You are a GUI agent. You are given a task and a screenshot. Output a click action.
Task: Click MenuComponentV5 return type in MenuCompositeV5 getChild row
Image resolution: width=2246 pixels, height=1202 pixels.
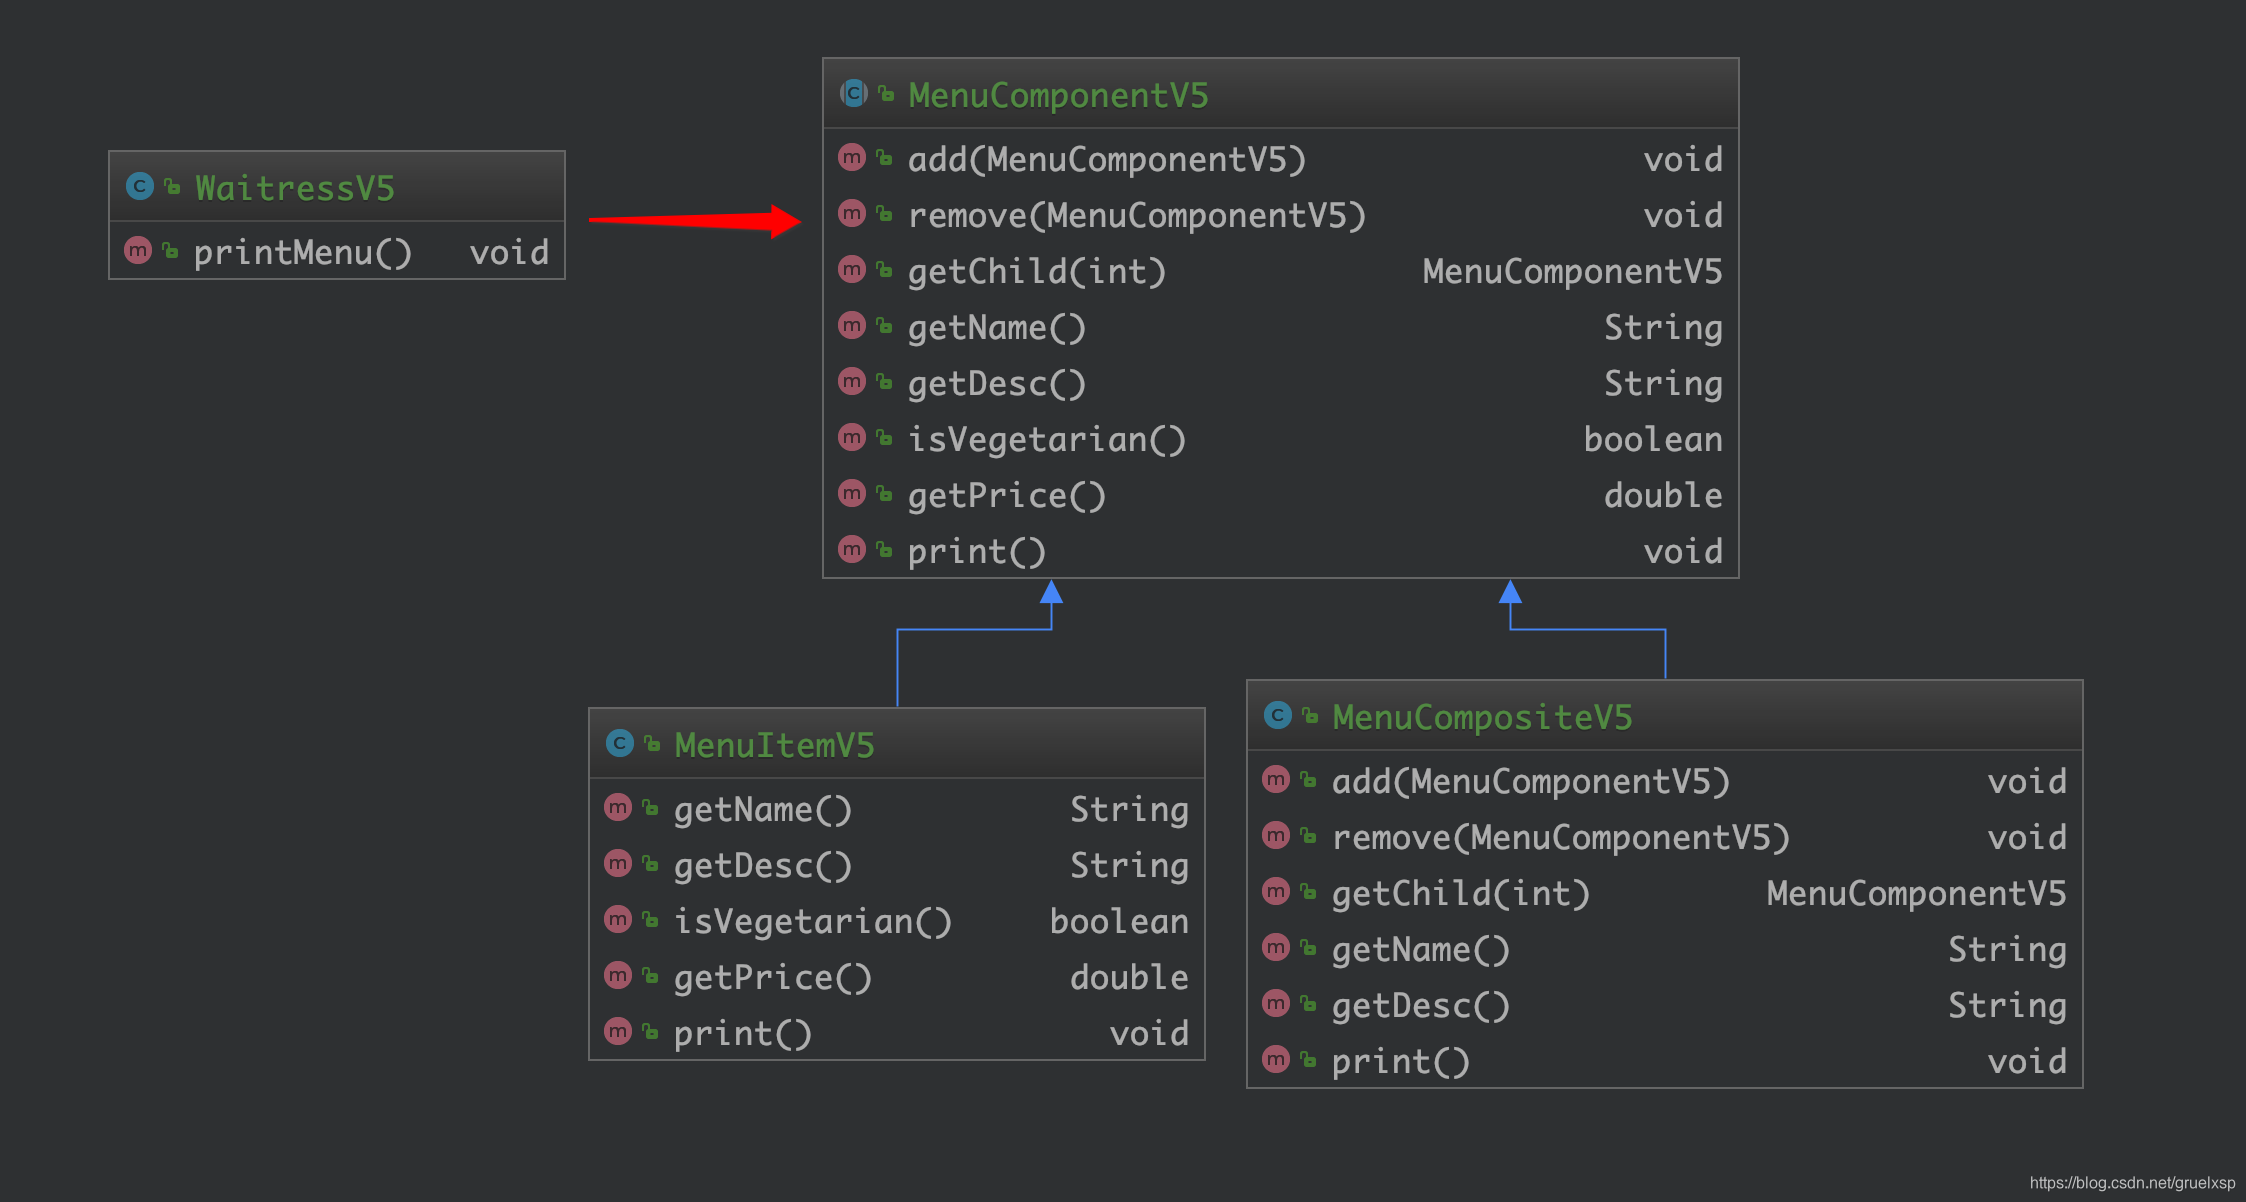(1916, 893)
